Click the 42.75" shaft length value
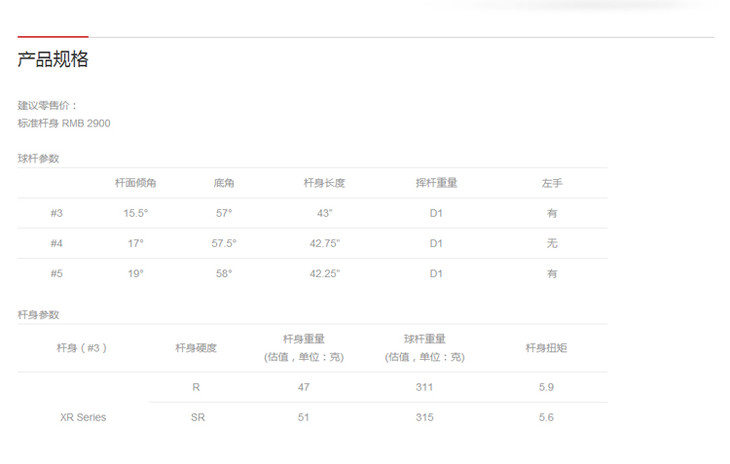730x464 pixels. (324, 243)
